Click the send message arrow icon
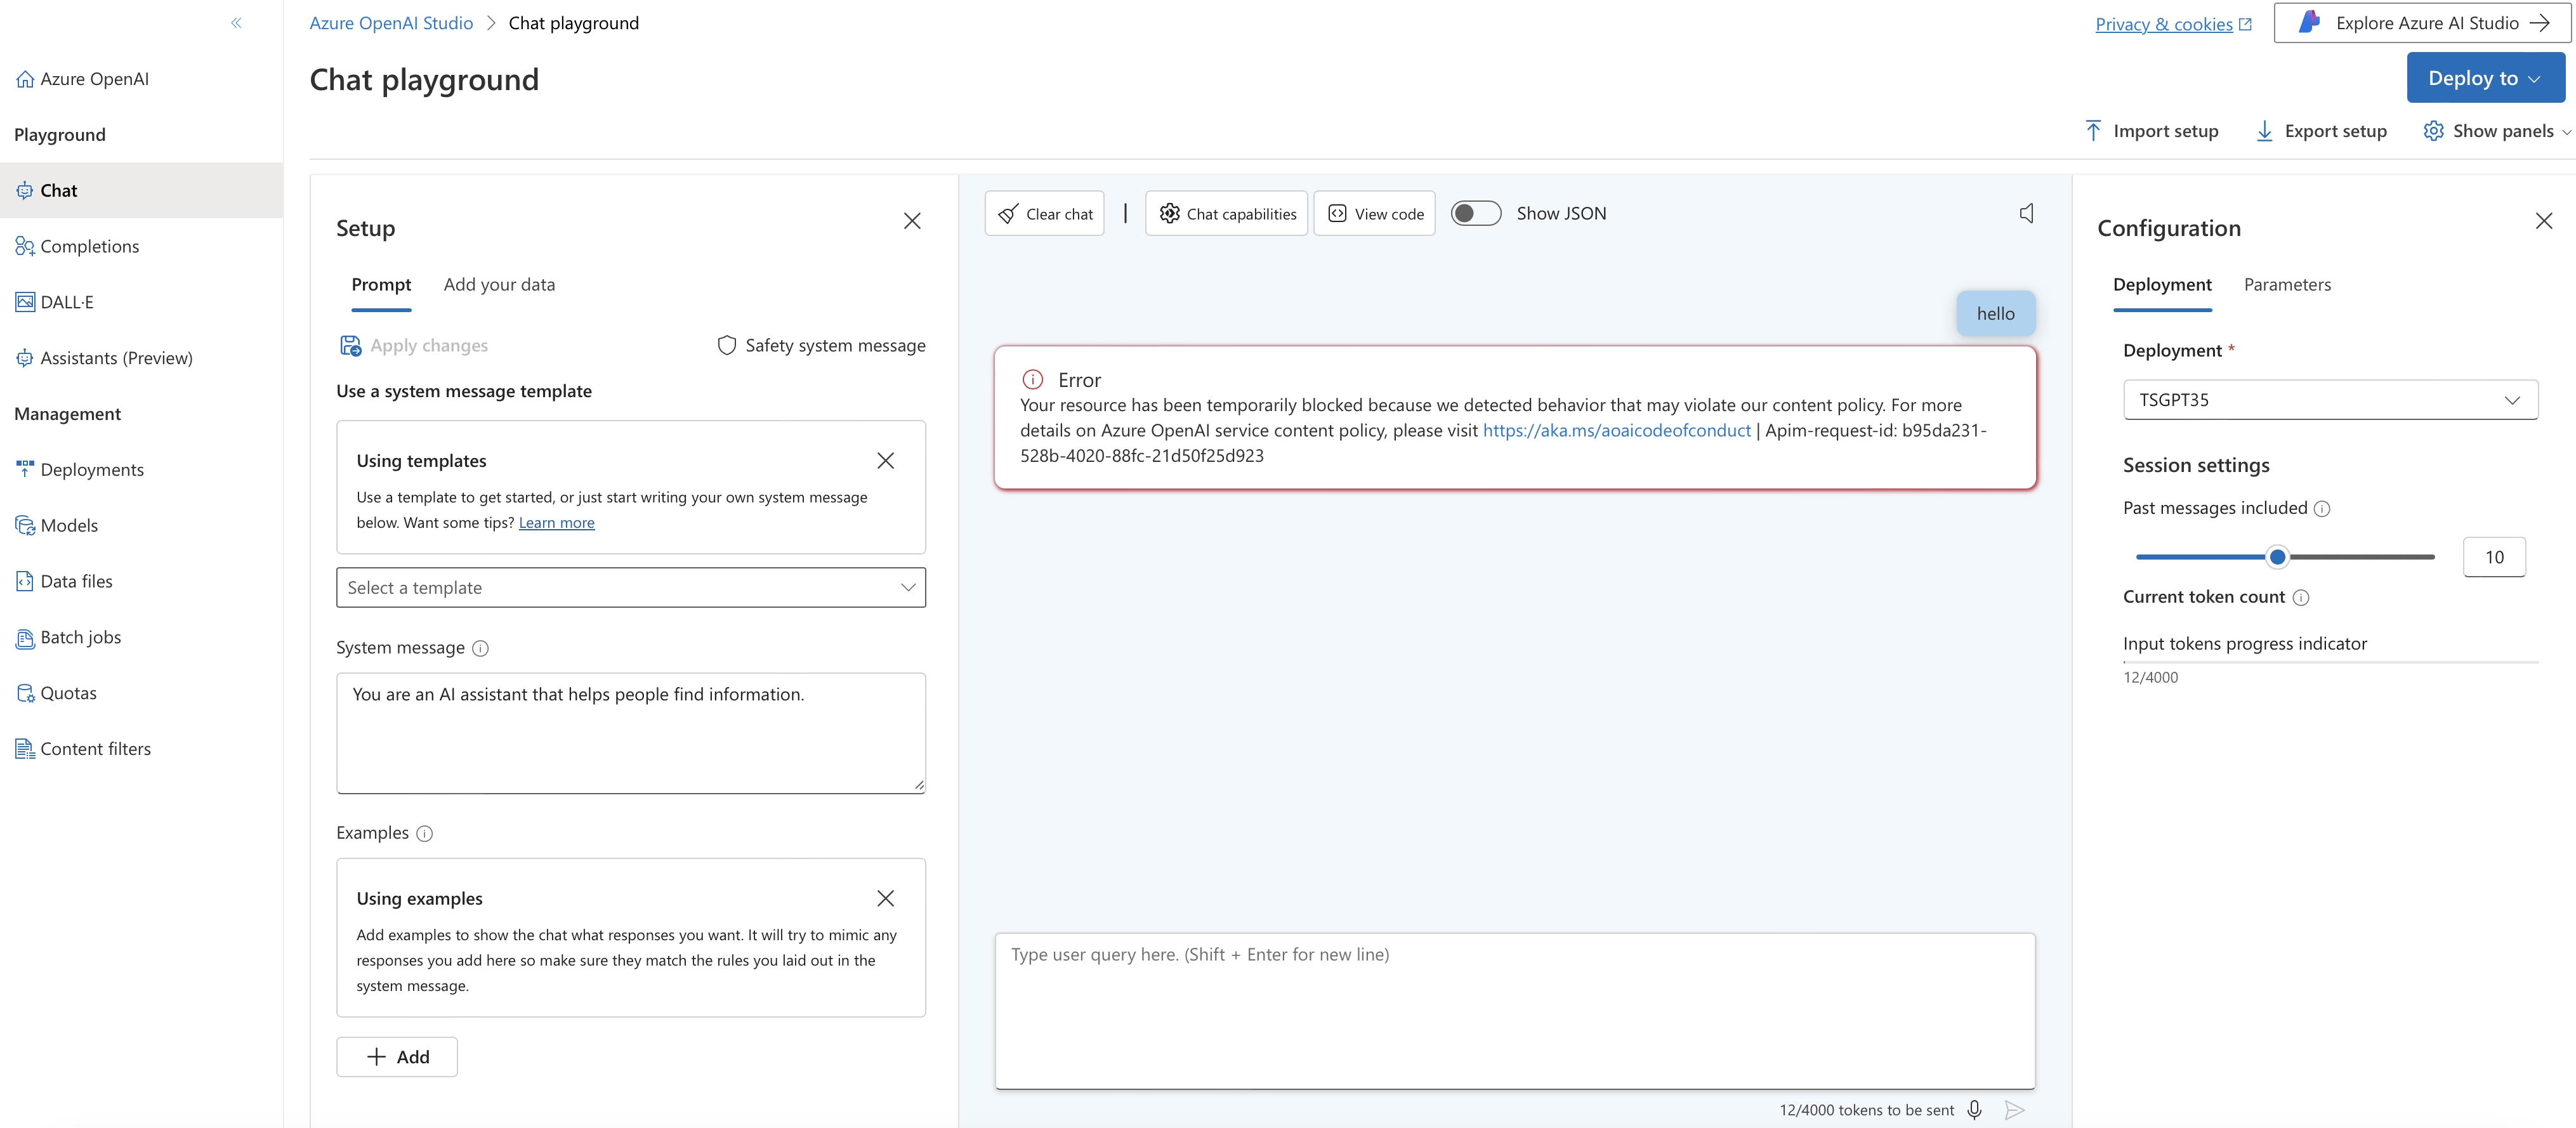This screenshot has height=1128, width=2576. pos(2015,1110)
